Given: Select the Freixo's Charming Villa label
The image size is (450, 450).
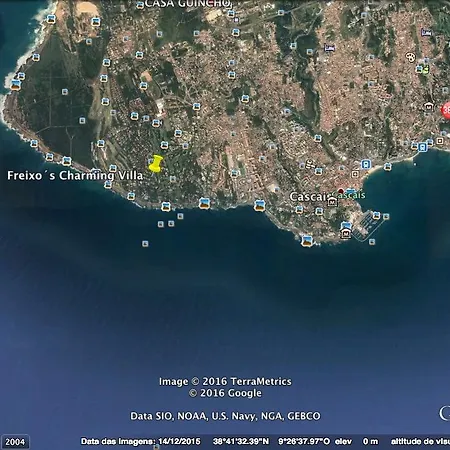Looking at the screenshot, I should [x=75, y=176].
